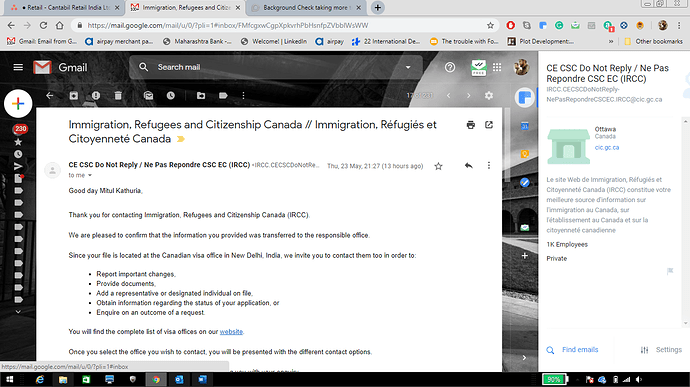Expand more labels chevron in left sidebar
The height and width of the screenshot is (387, 690).
click(18, 311)
